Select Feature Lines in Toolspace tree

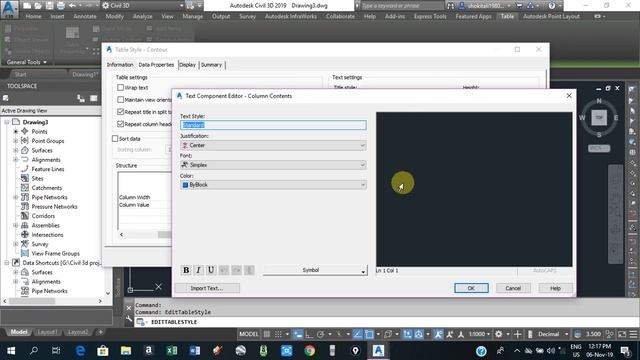(48, 169)
